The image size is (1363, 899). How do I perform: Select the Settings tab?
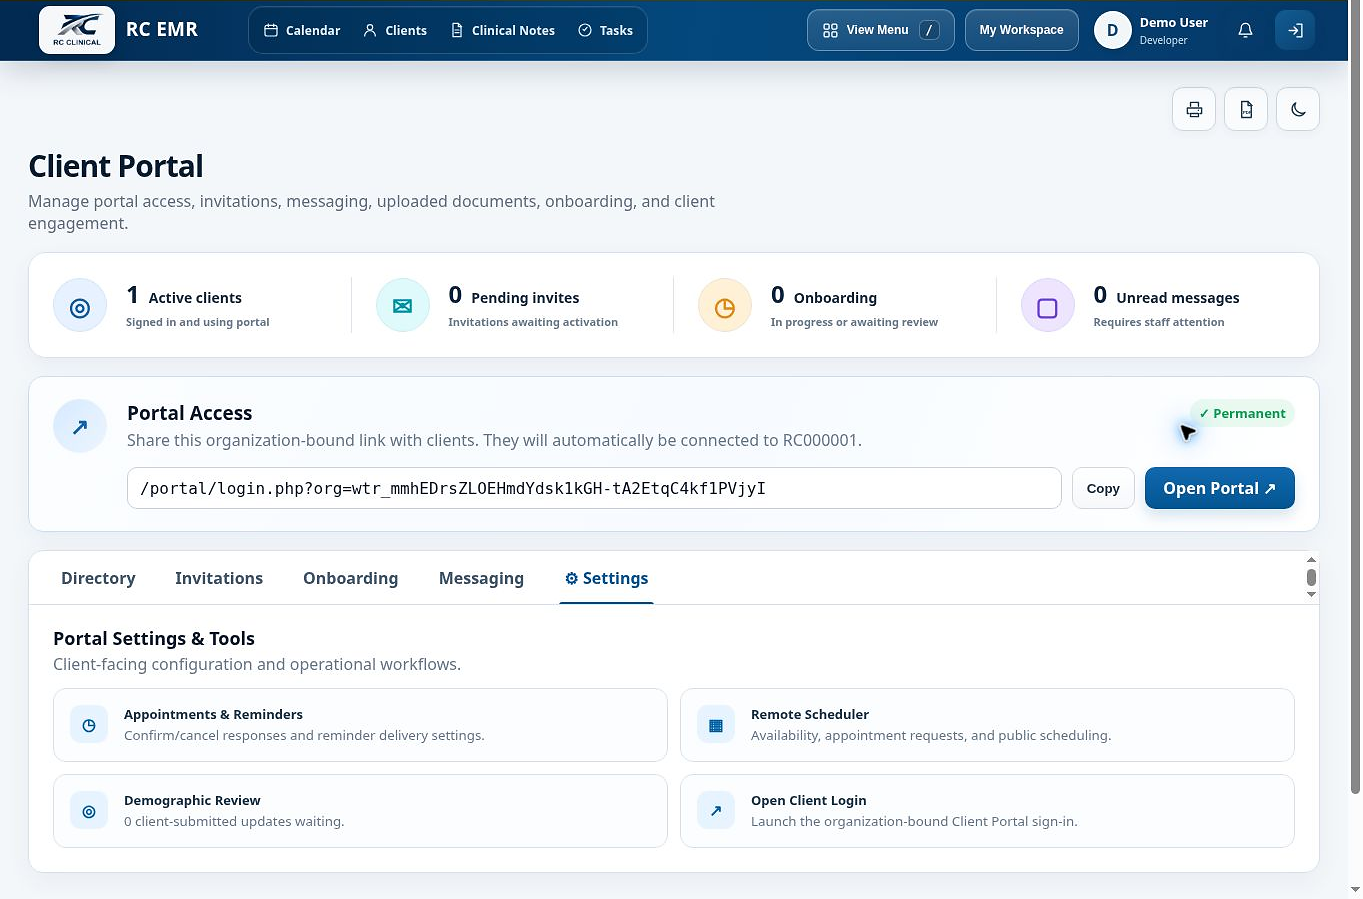point(606,578)
